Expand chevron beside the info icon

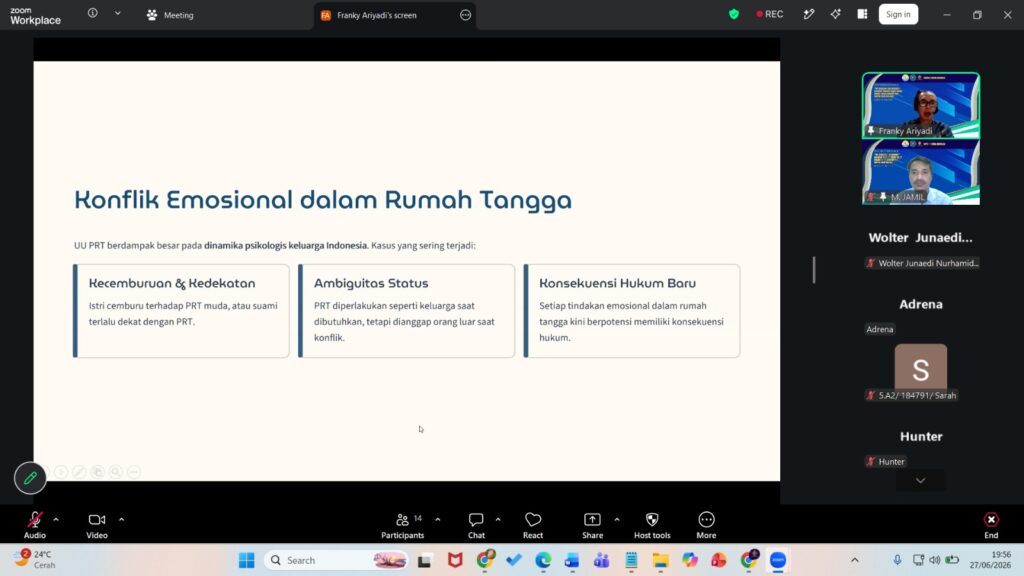coord(118,13)
